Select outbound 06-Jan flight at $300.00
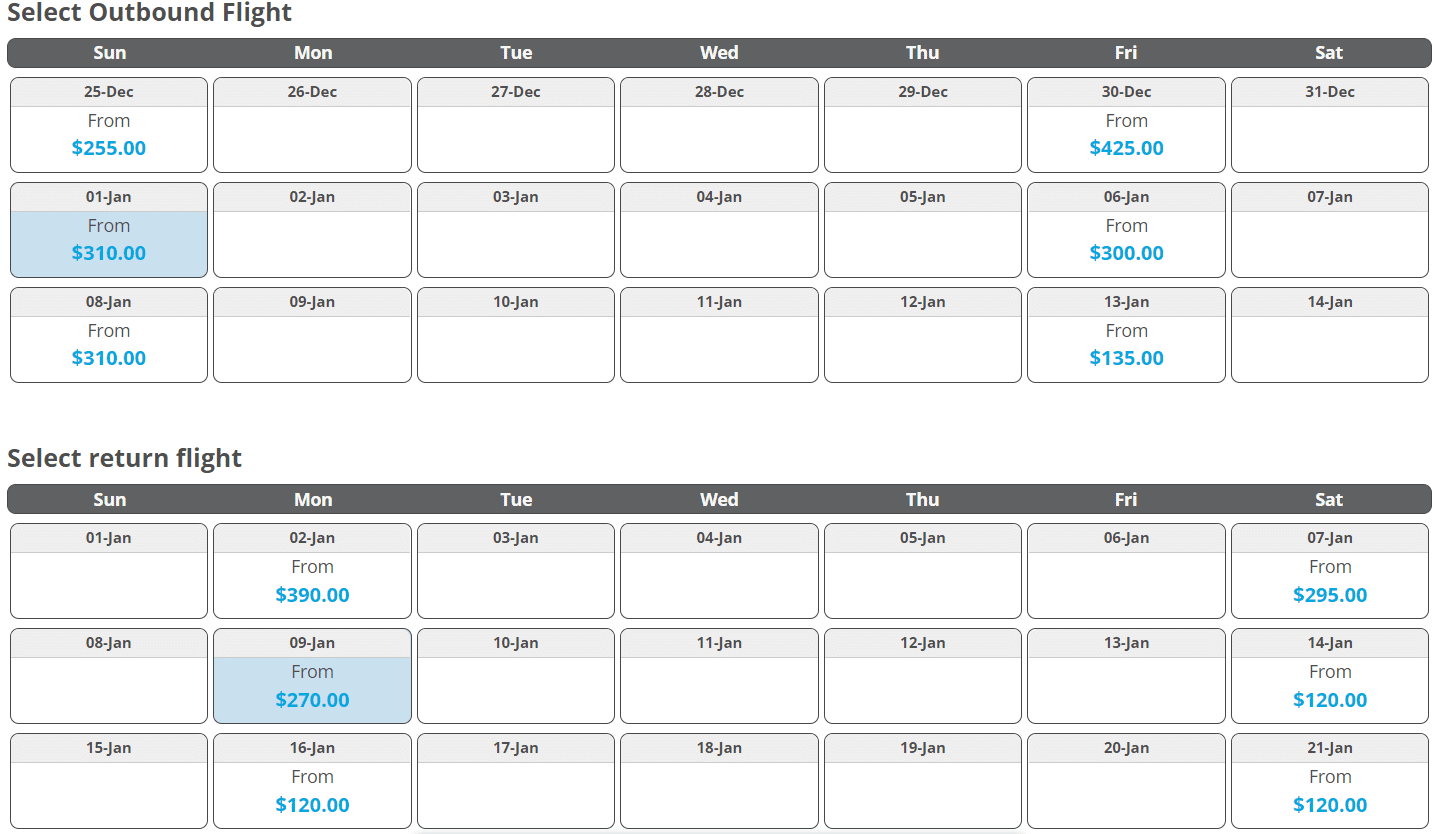Image resolution: width=1437 pixels, height=834 pixels. pyautogui.click(x=1126, y=241)
